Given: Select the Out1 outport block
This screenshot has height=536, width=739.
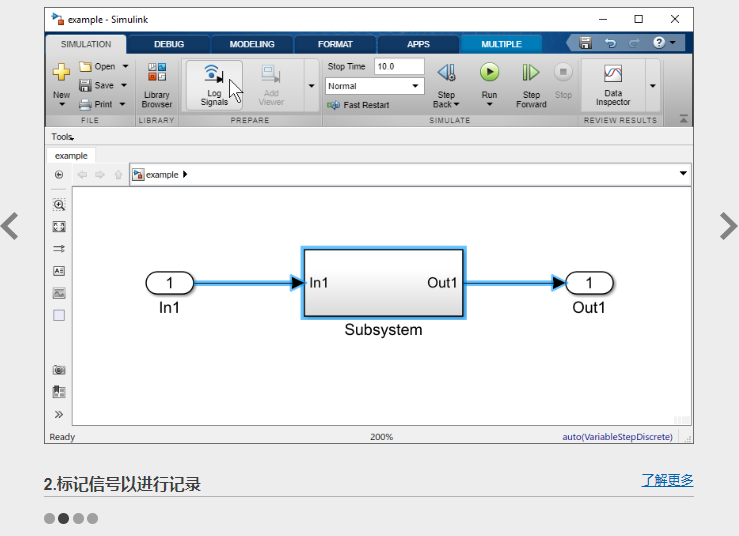Looking at the screenshot, I should click(589, 283).
